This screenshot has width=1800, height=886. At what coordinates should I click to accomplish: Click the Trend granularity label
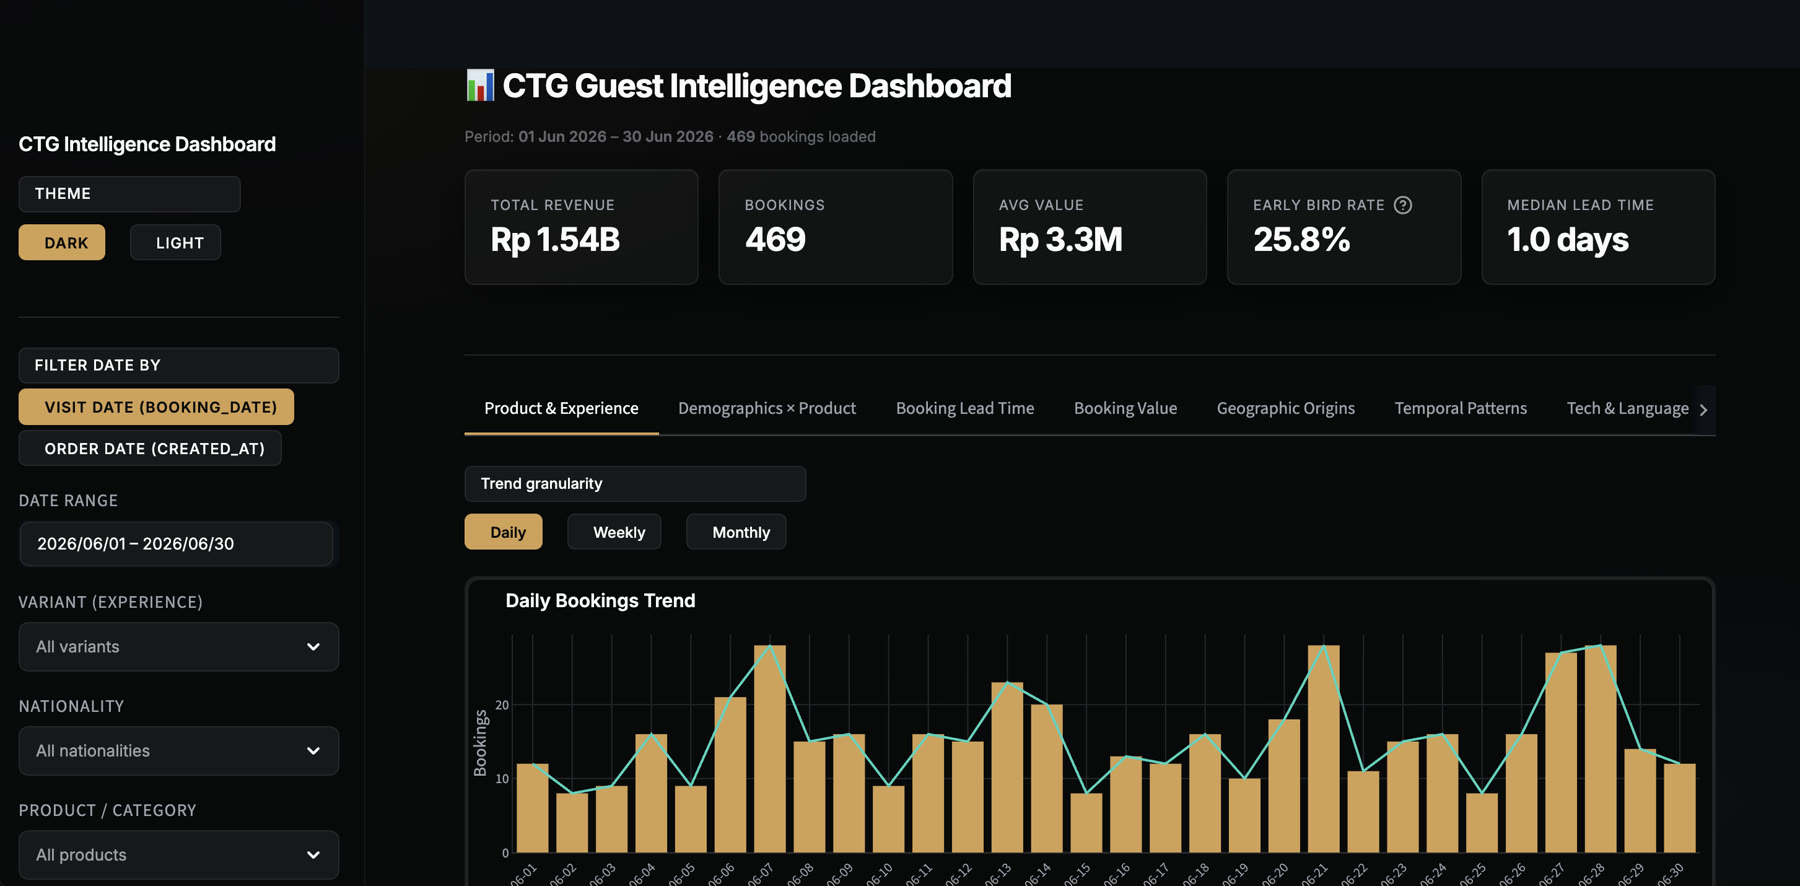541,484
